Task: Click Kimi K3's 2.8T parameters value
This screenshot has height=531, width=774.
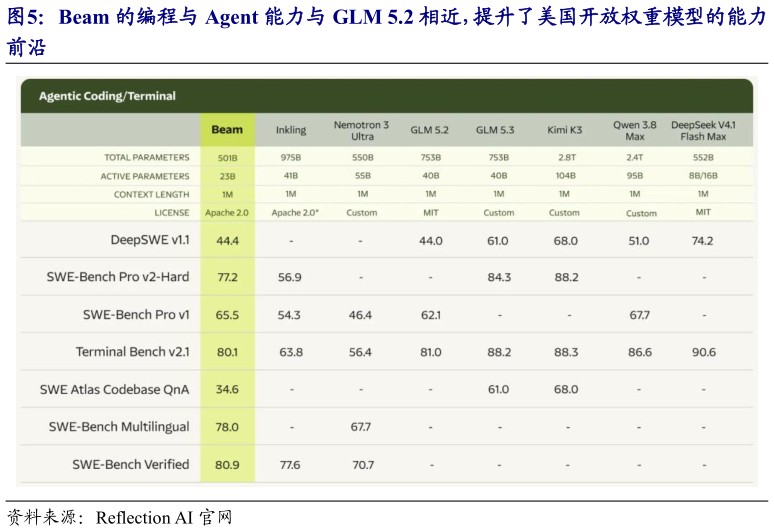Action: tap(567, 157)
